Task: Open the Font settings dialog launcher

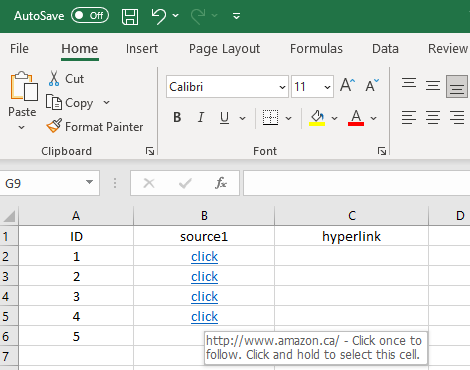Action: (382, 151)
